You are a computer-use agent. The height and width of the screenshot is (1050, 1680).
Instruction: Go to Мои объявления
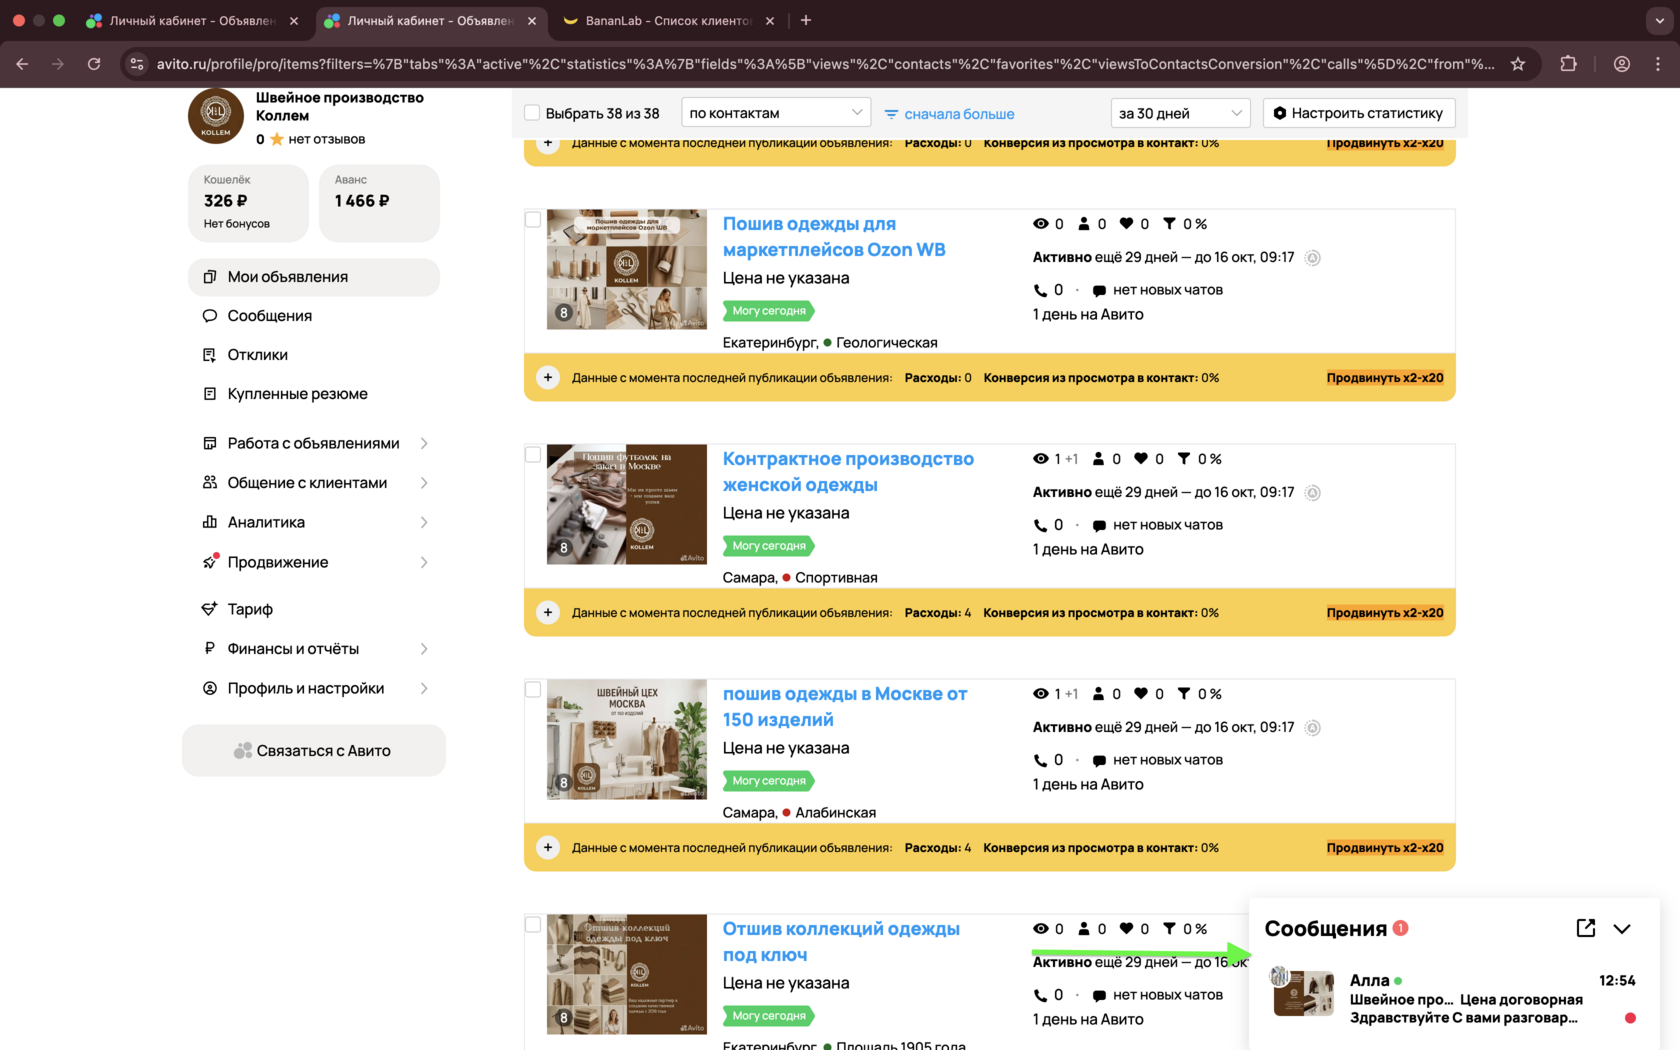tap(314, 277)
